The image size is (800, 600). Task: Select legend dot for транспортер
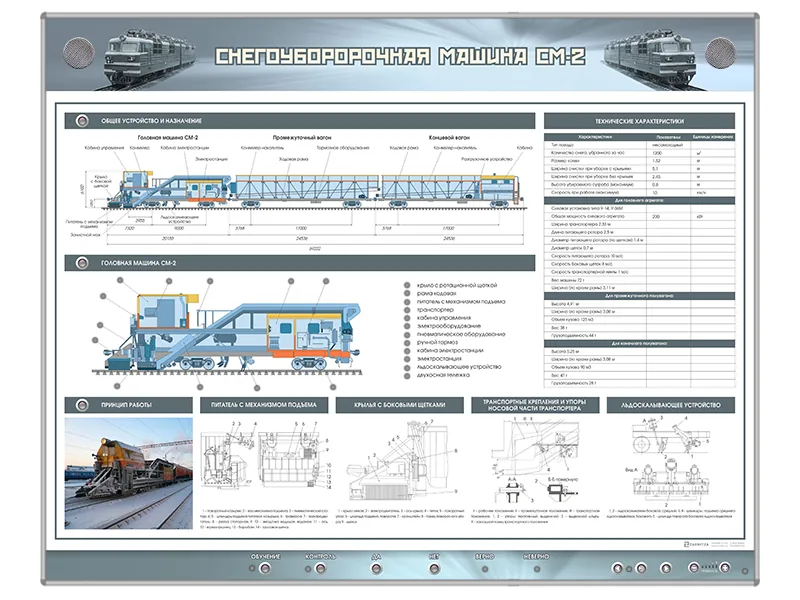point(407,310)
